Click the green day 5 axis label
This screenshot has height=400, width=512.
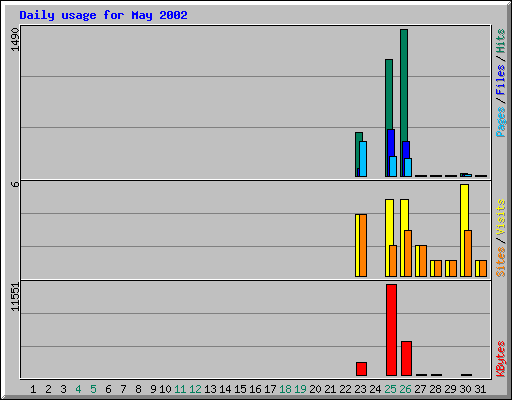[x=93, y=389]
